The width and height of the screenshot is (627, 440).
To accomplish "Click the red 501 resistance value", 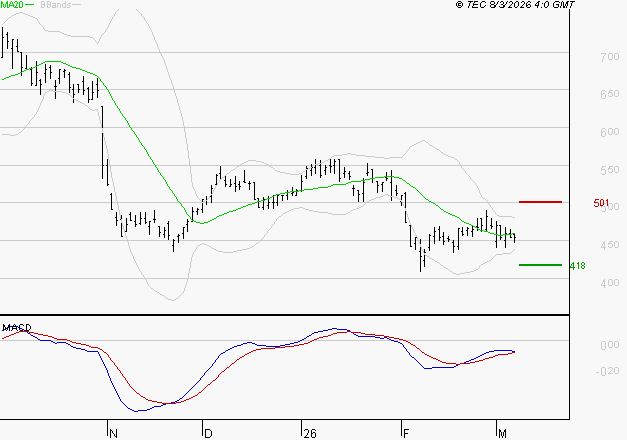I will [601, 203].
